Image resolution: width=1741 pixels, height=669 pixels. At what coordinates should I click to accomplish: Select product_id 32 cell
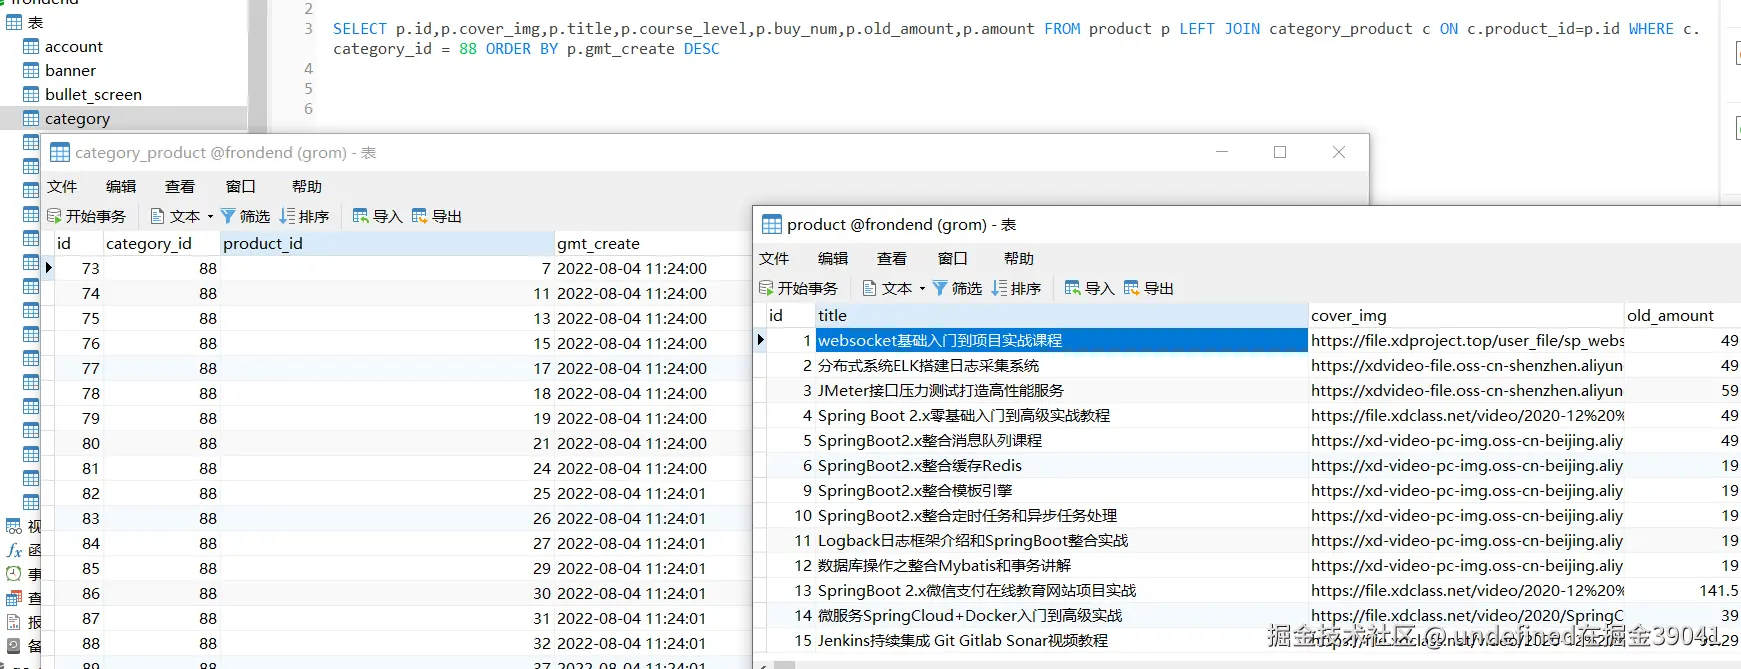[387, 644]
